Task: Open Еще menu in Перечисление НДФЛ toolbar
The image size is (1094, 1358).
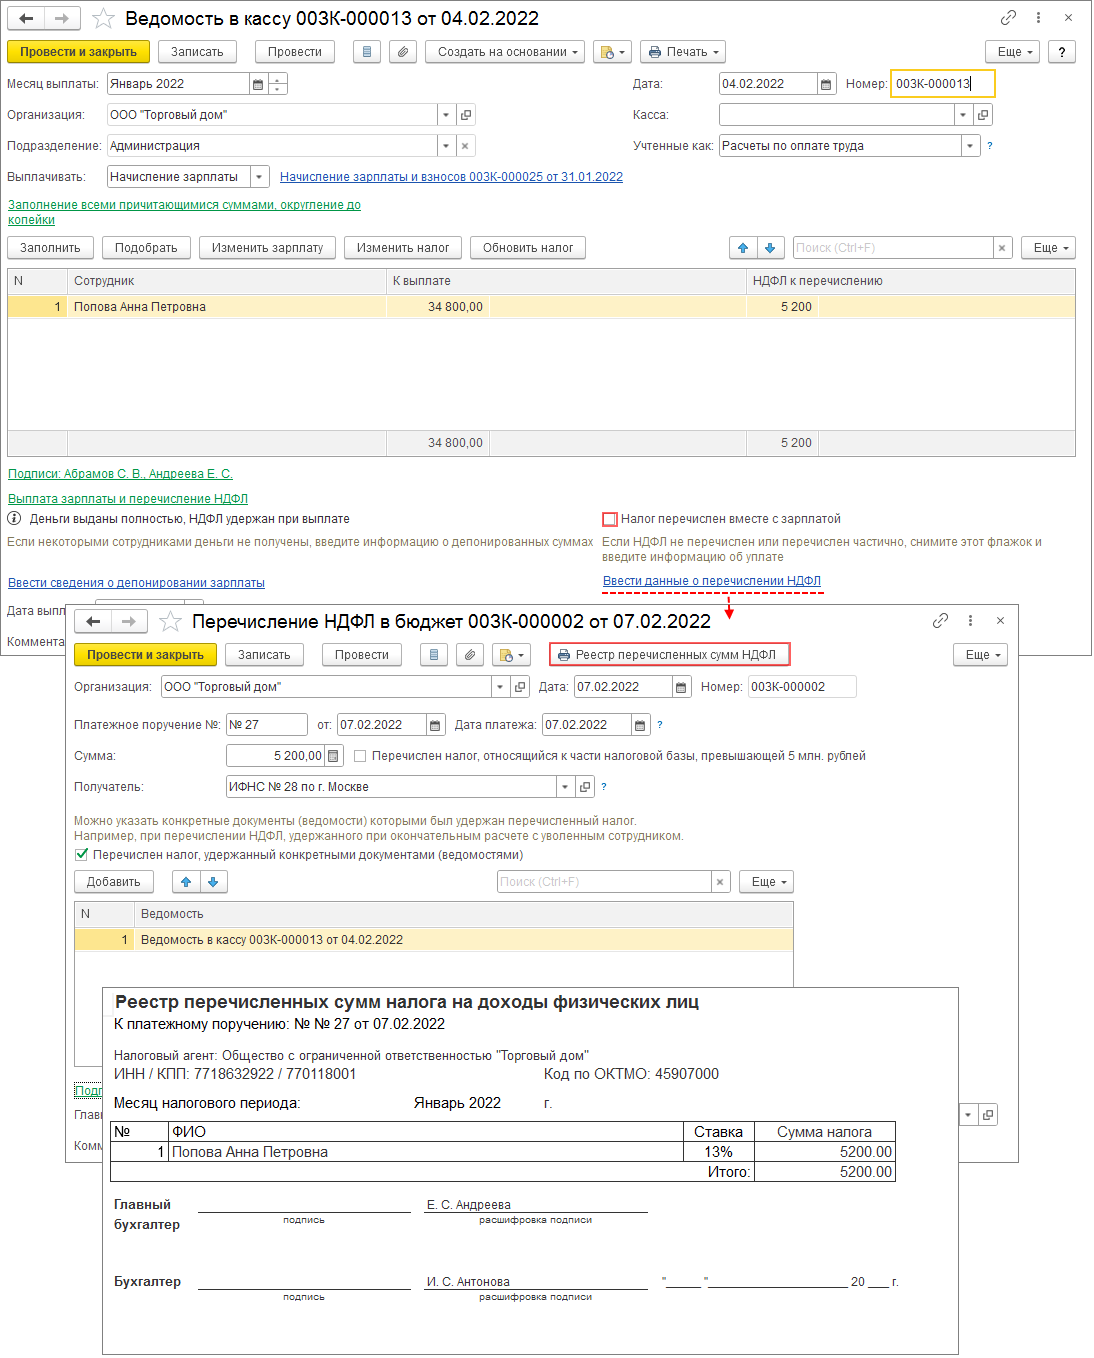Action: pyautogui.click(x=981, y=655)
